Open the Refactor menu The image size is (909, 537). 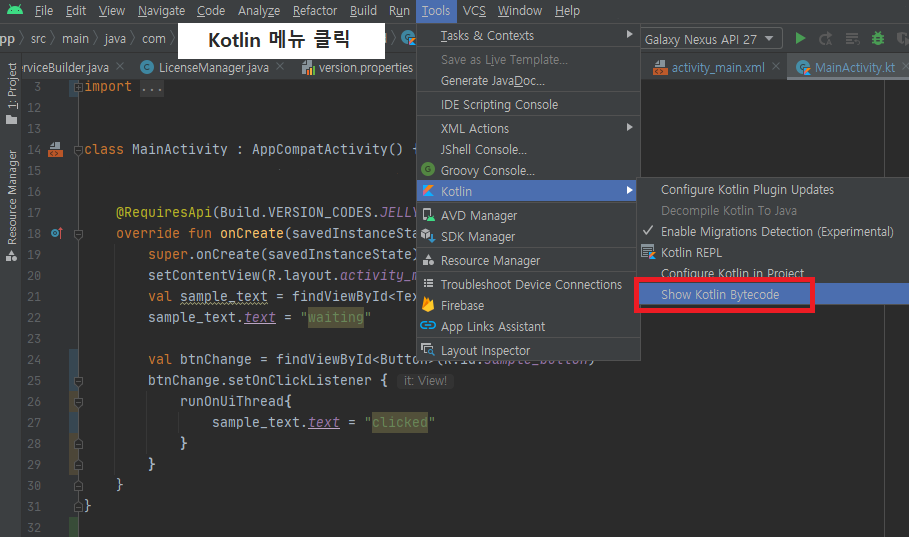315,10
